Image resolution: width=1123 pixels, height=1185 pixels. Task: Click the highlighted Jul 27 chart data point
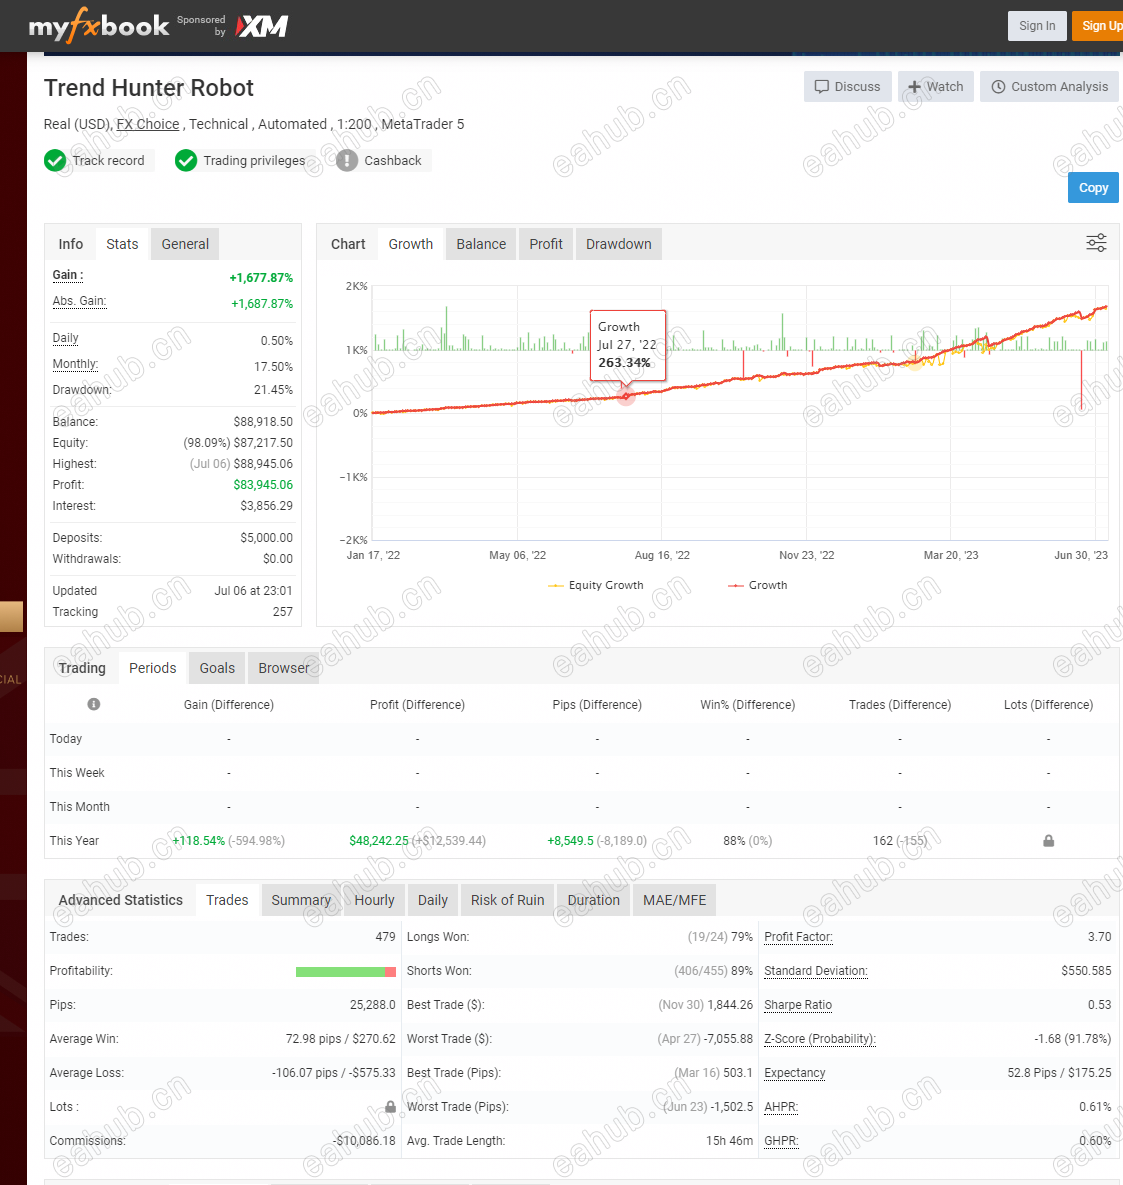625,396
